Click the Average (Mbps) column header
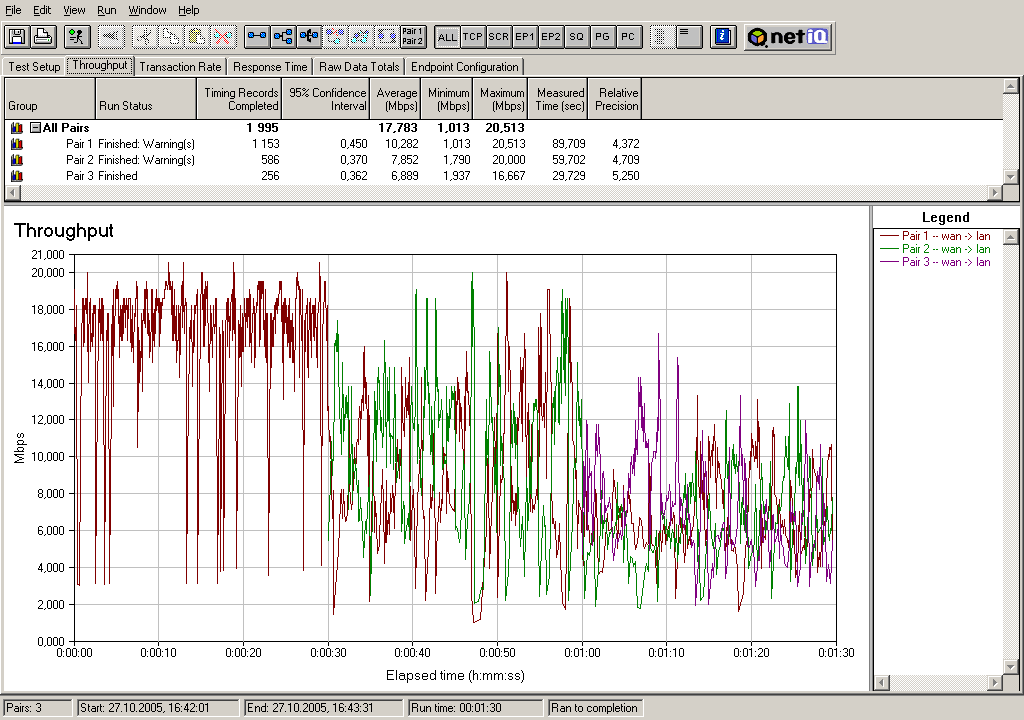This screenshot has width=1024, height=720. pyautogui.click(x=397, y=99)
